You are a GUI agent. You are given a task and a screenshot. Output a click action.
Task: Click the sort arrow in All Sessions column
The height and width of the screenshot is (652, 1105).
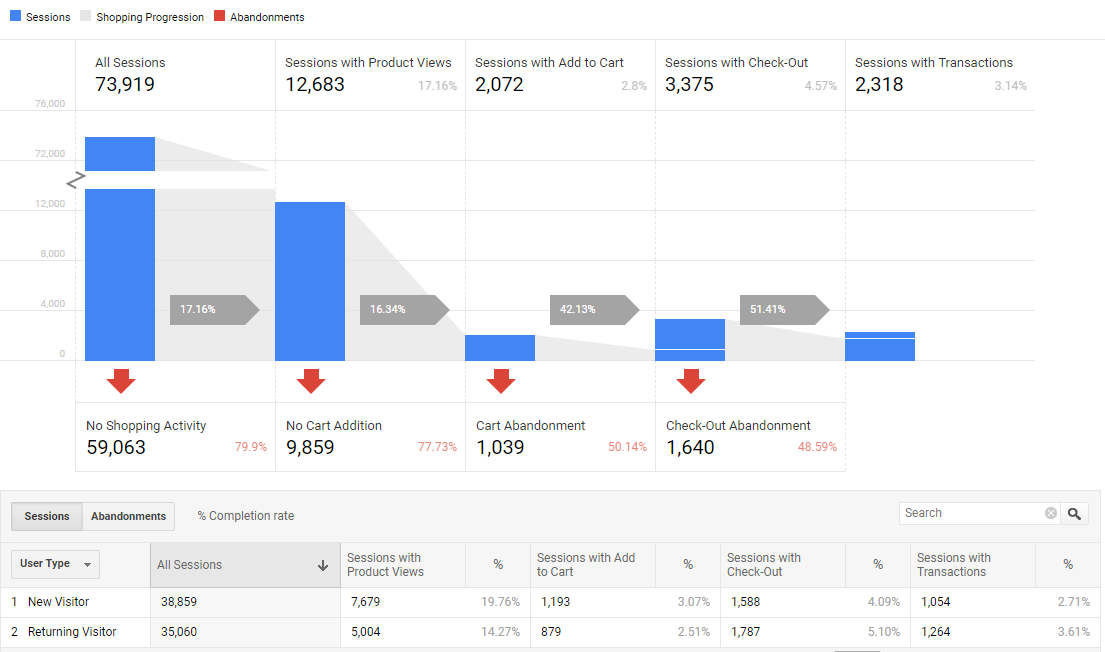[323, 565]
